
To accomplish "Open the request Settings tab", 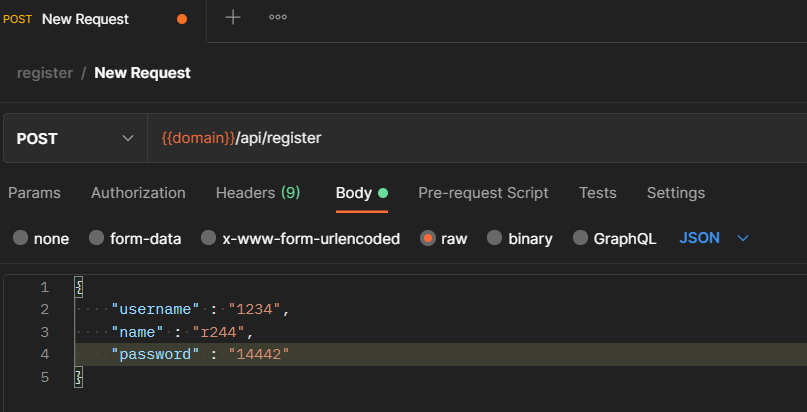I will (676, 193).
